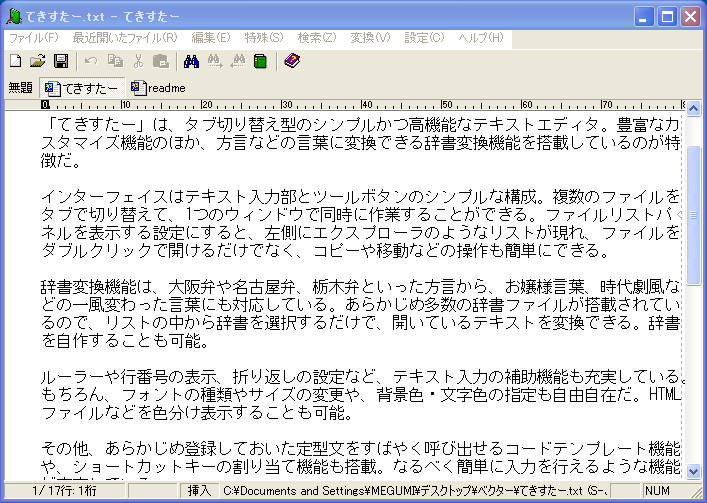
Task: Click text line starting ダブルクリックで開ける
Action: [x=326, y=251]
